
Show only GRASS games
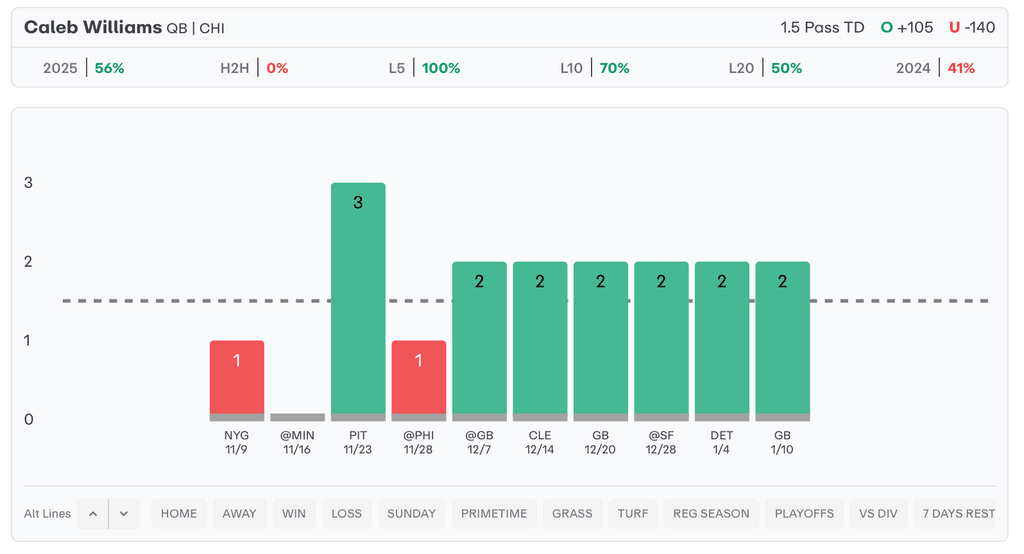573,514
